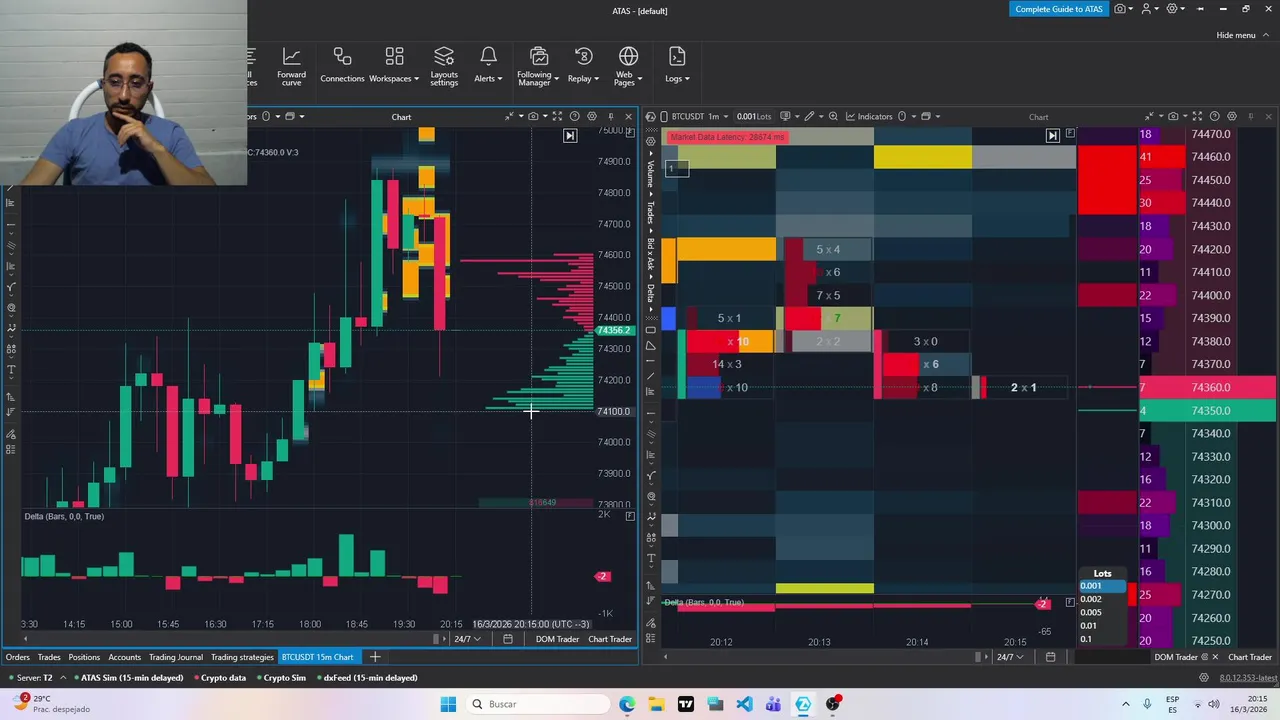
Task: Open the Connections manager
Action: coord(342,67)
